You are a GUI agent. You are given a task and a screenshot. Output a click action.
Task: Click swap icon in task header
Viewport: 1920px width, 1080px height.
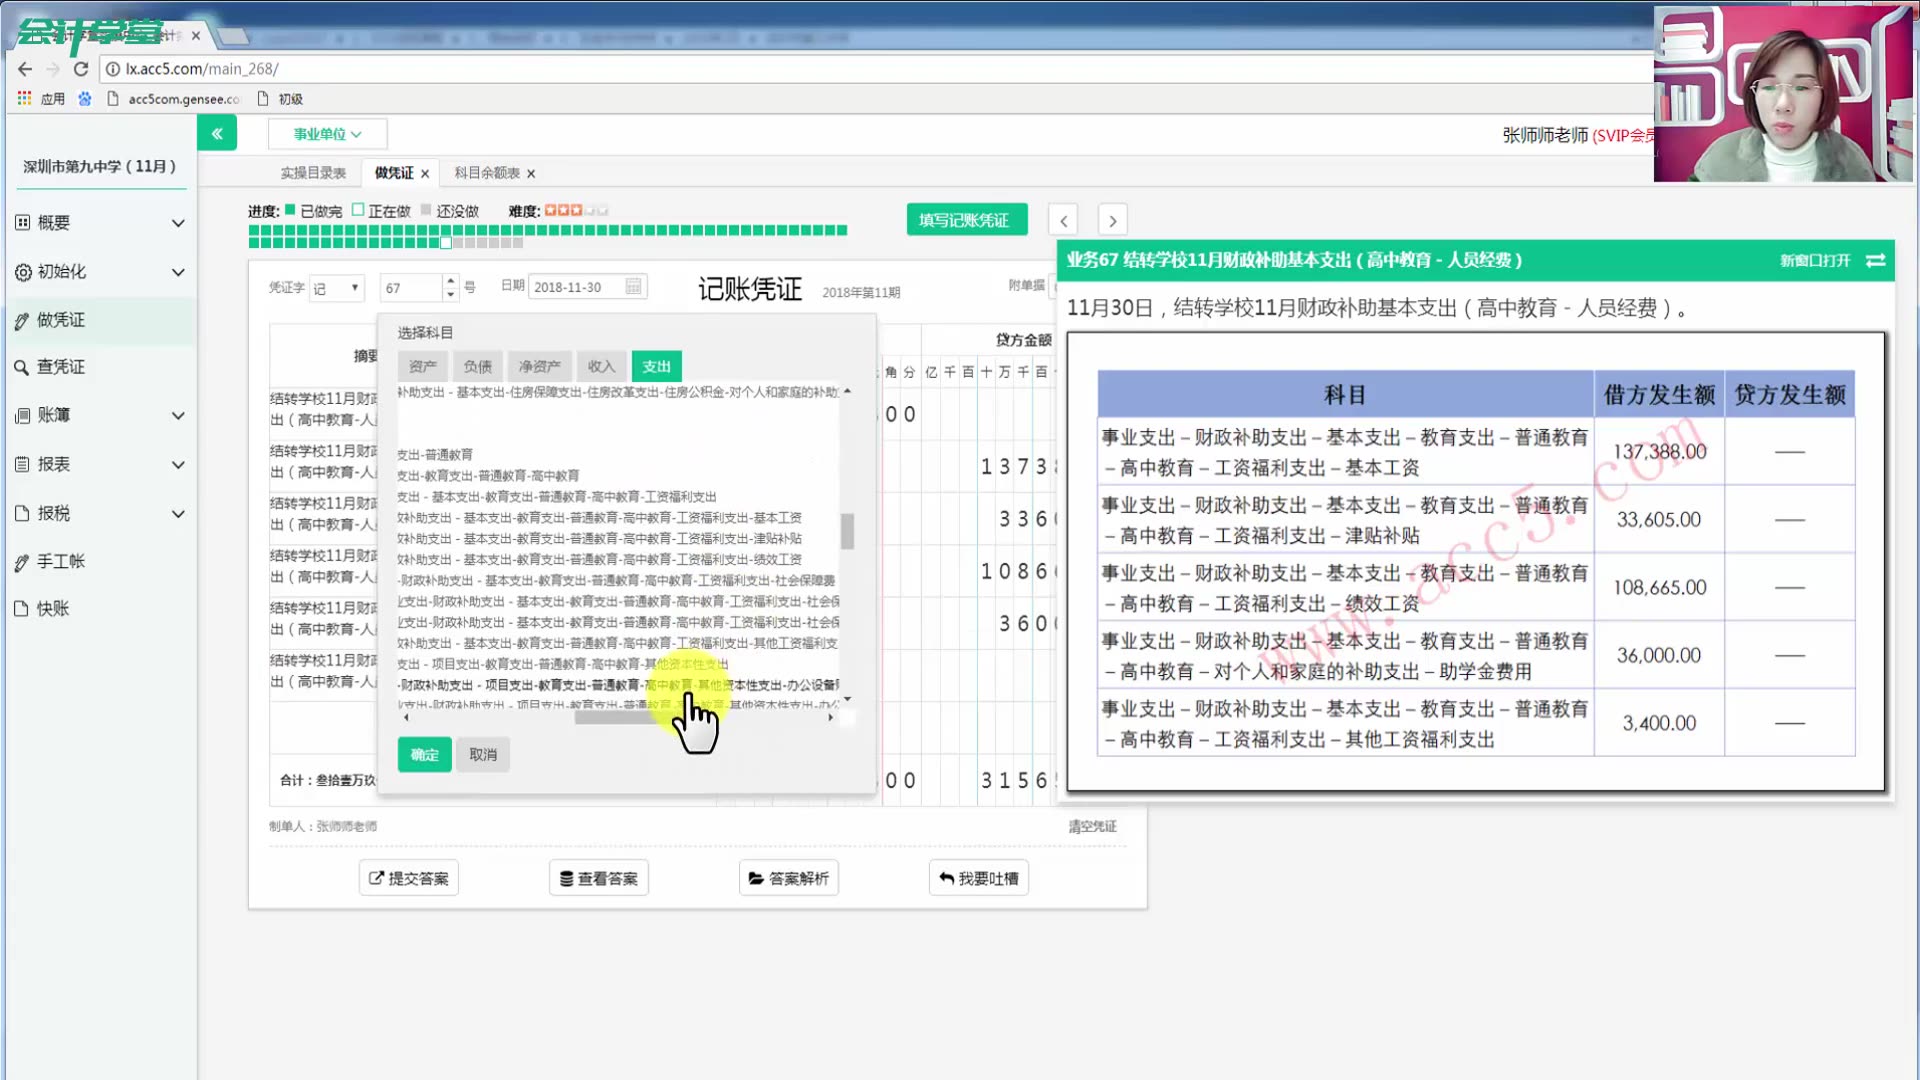pos(1876,260)
